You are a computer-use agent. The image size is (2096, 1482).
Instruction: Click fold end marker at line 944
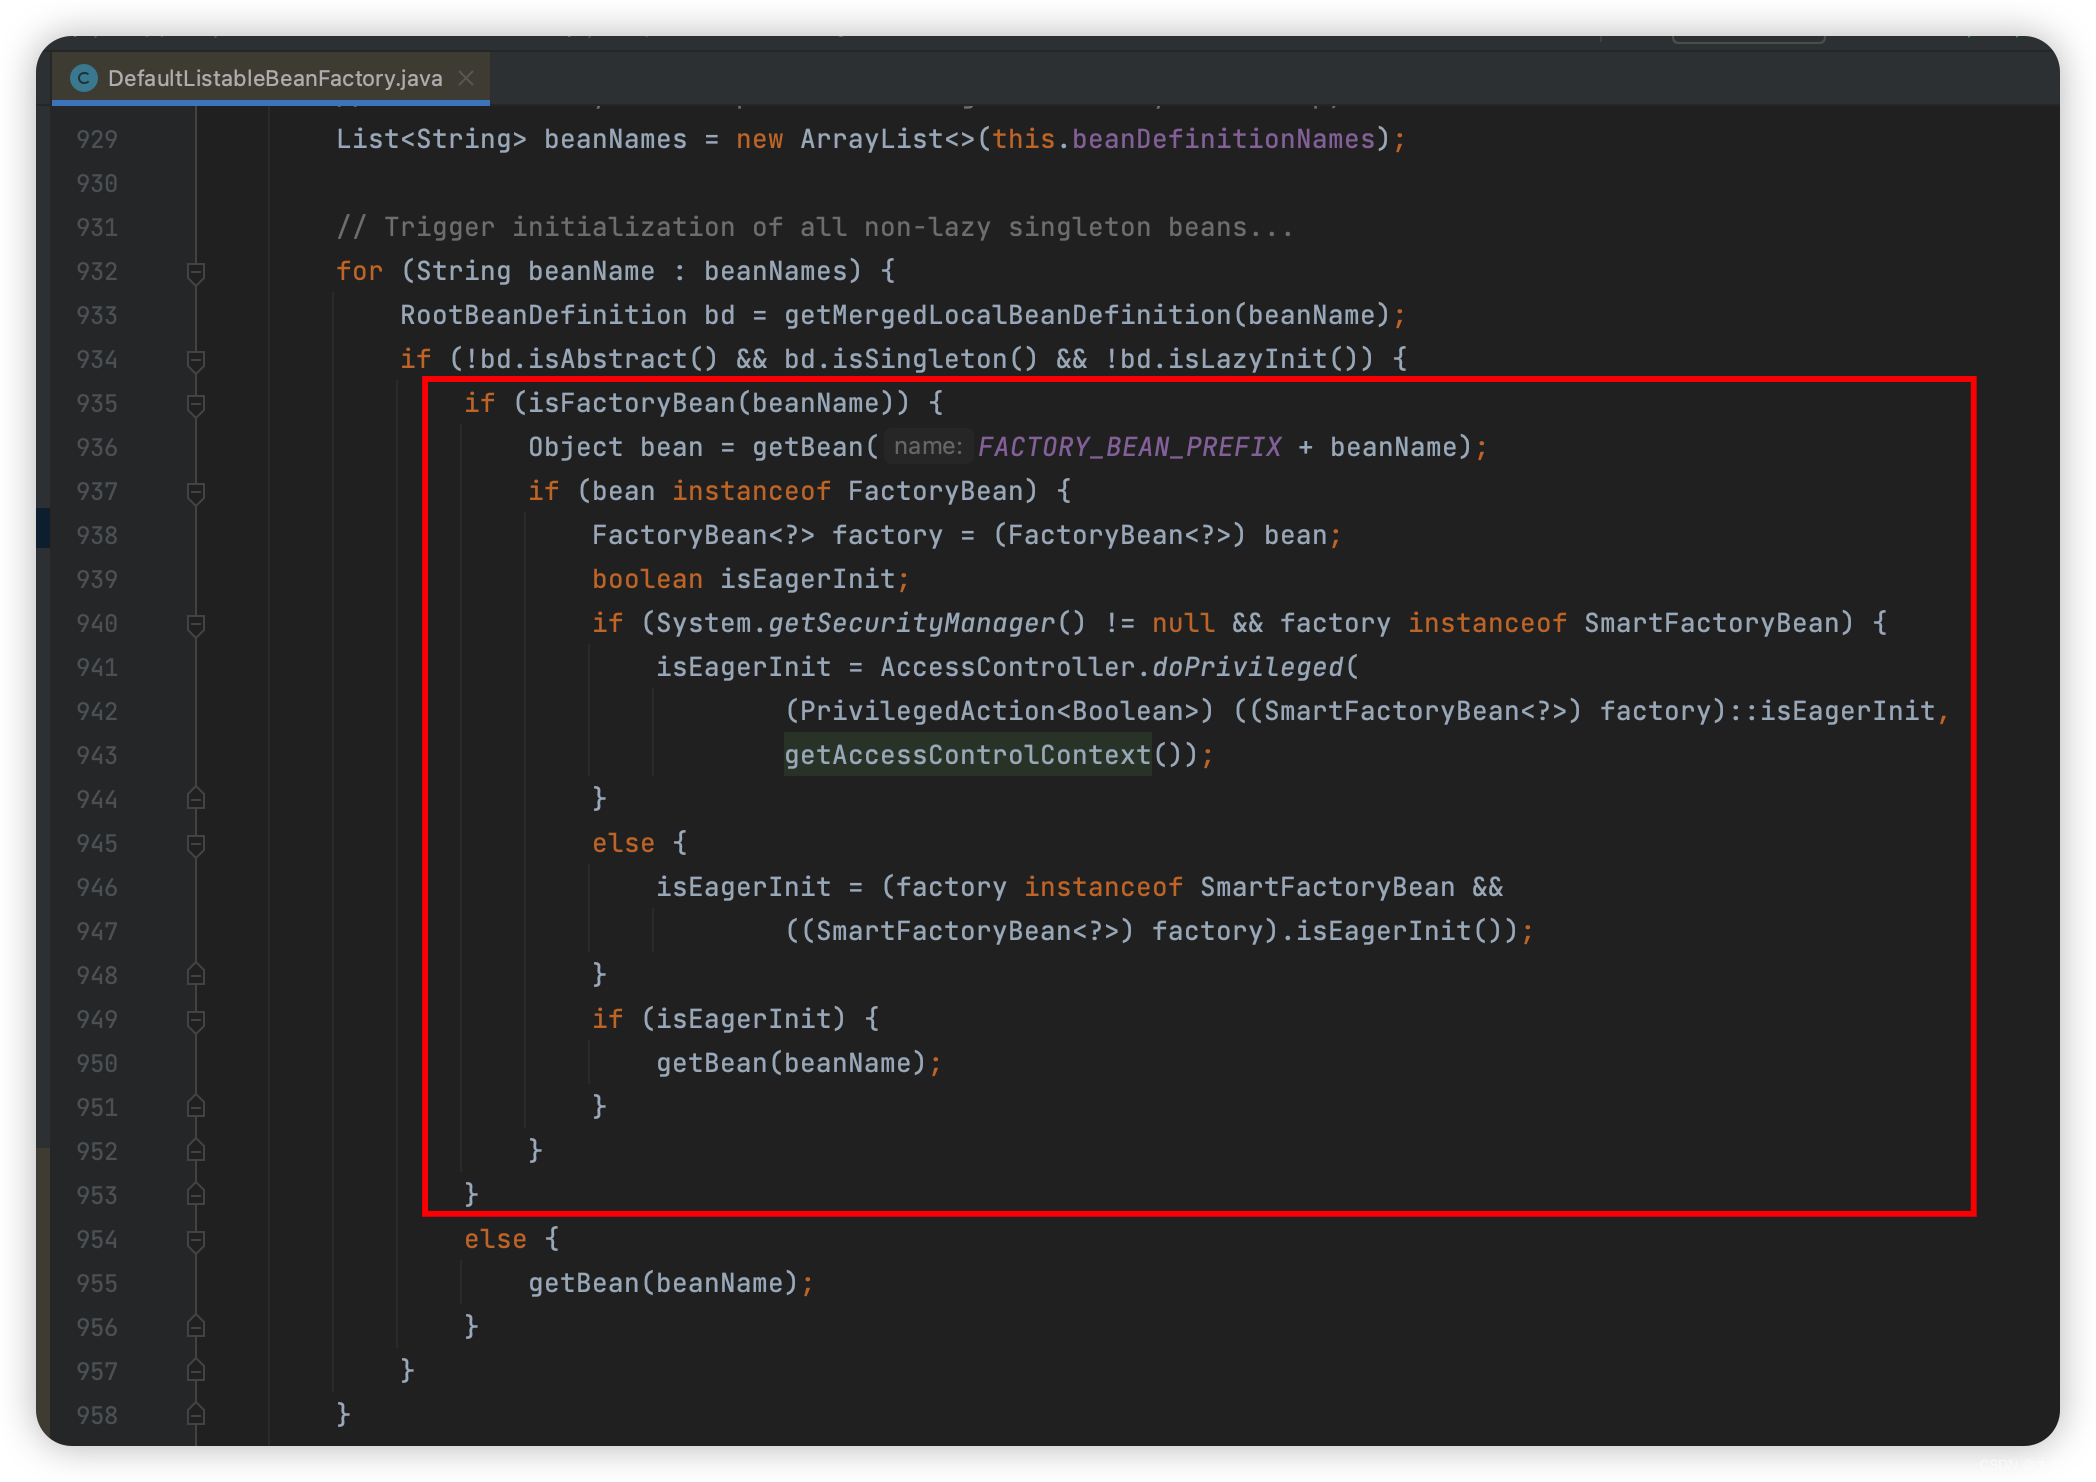[x=196, y=799]
